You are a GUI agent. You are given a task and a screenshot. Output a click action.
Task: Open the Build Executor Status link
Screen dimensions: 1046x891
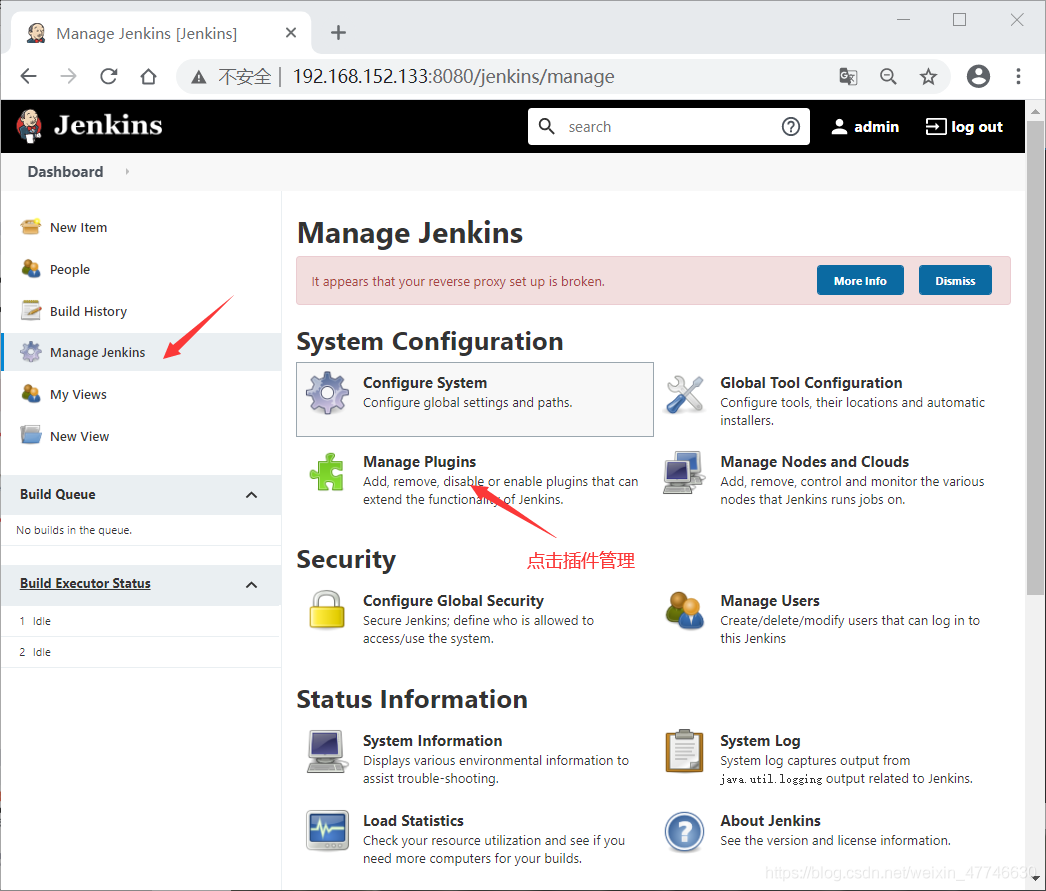coord(85,584)
